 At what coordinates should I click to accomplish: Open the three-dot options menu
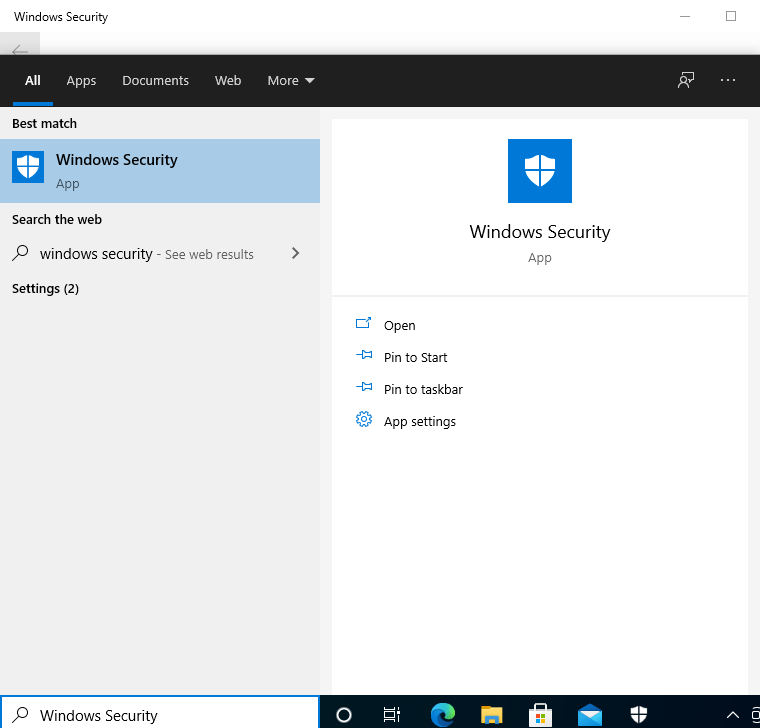(728, 81)
